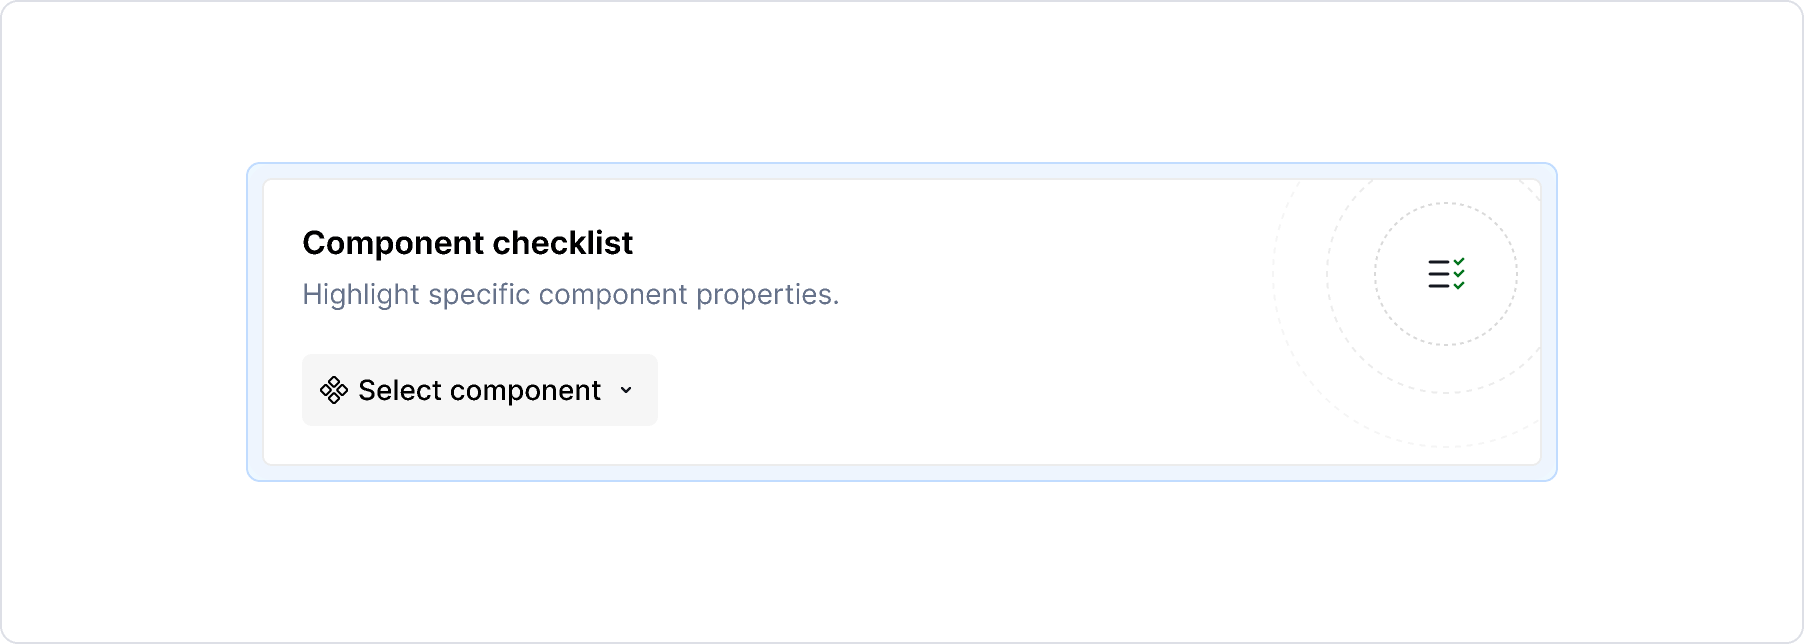Click the middle dashed ring decoration
Image resolution: width=1804 pixels, height=644 pixels.
coord(1328,274)
